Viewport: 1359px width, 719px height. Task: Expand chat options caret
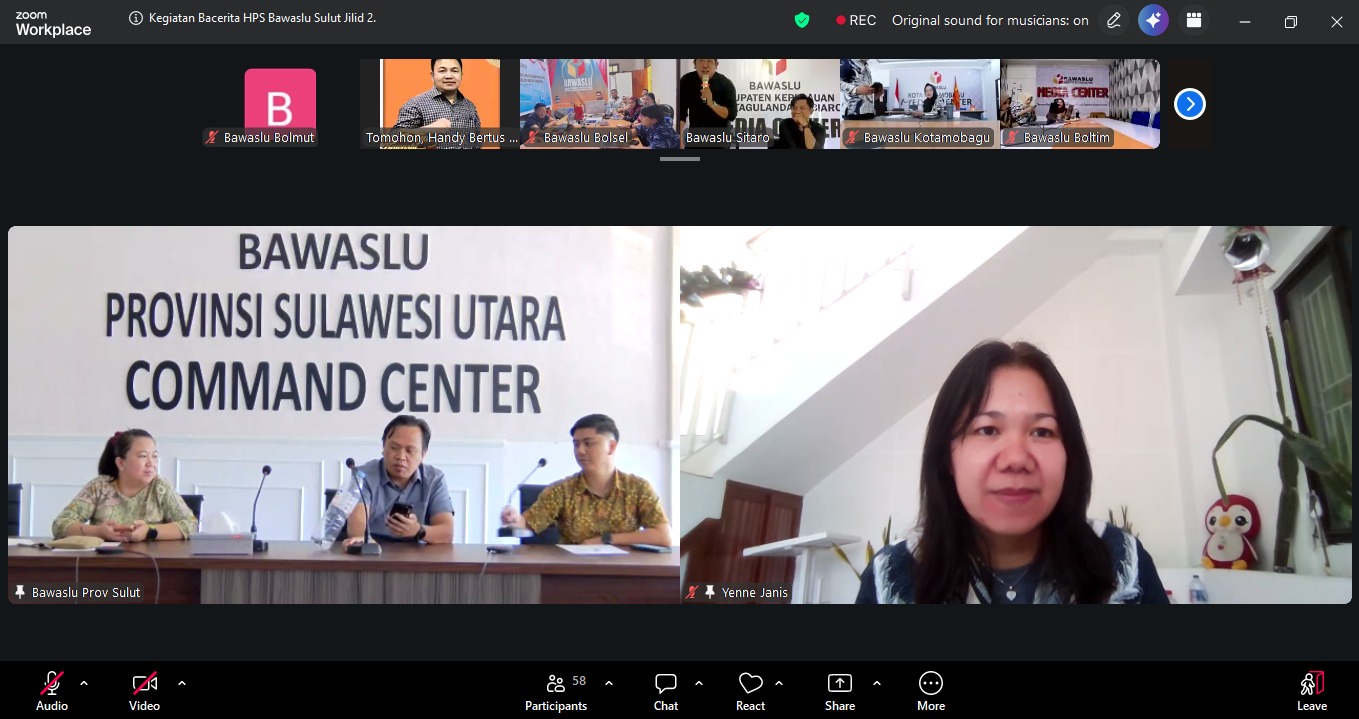699,683
